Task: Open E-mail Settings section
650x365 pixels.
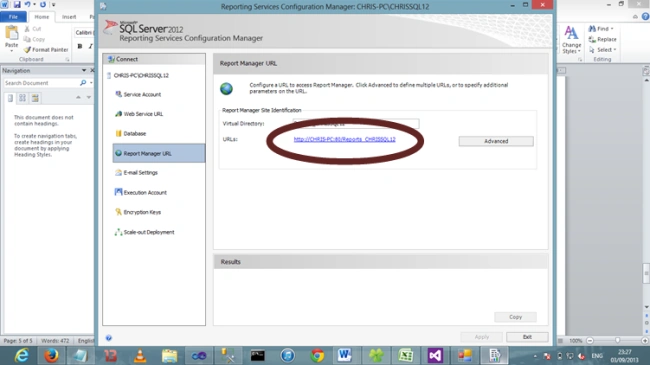Action: (136, 173)
